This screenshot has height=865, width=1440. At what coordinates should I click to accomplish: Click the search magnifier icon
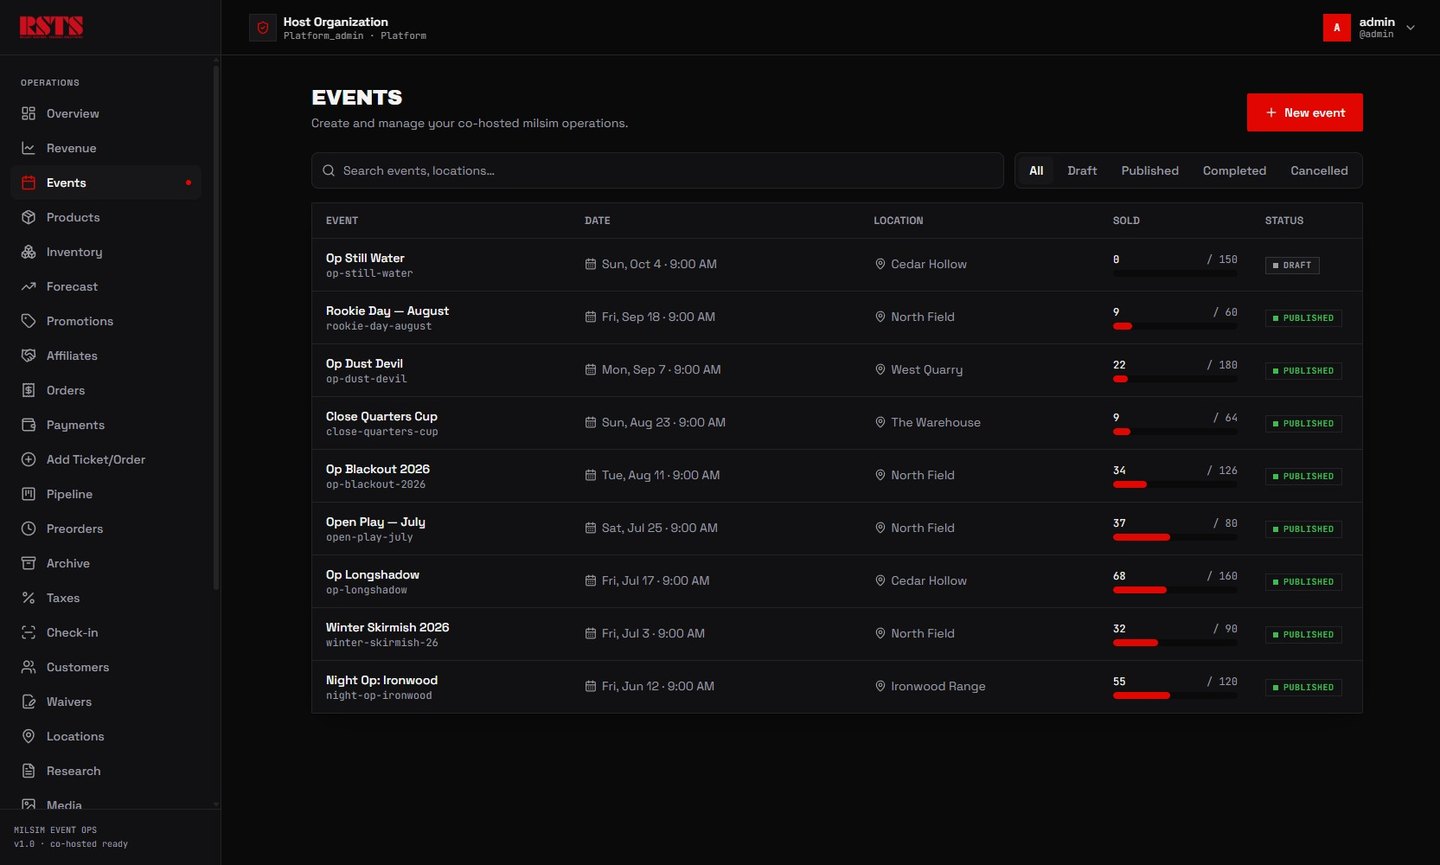[x=328, y=171]
